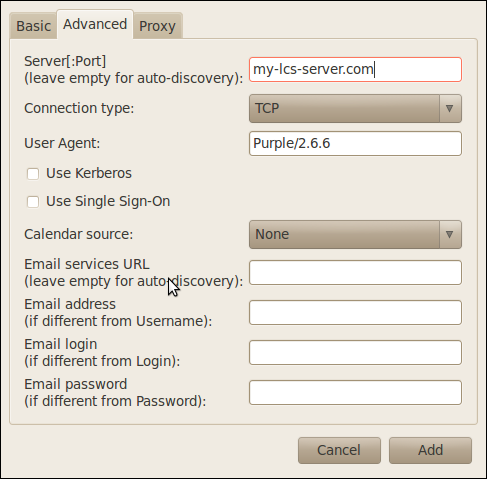Enable the Use Kerberos checkbox
The image size is (487, 479).
tap(33, 174)
